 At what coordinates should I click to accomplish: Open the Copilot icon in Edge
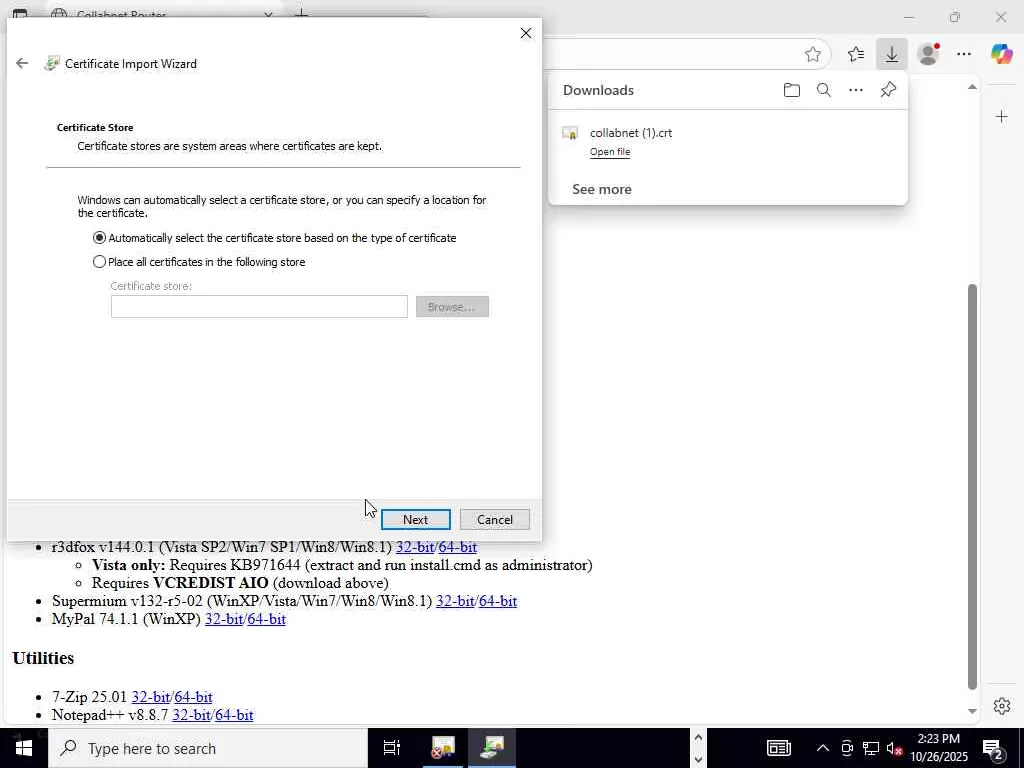tap(1001, 54)
